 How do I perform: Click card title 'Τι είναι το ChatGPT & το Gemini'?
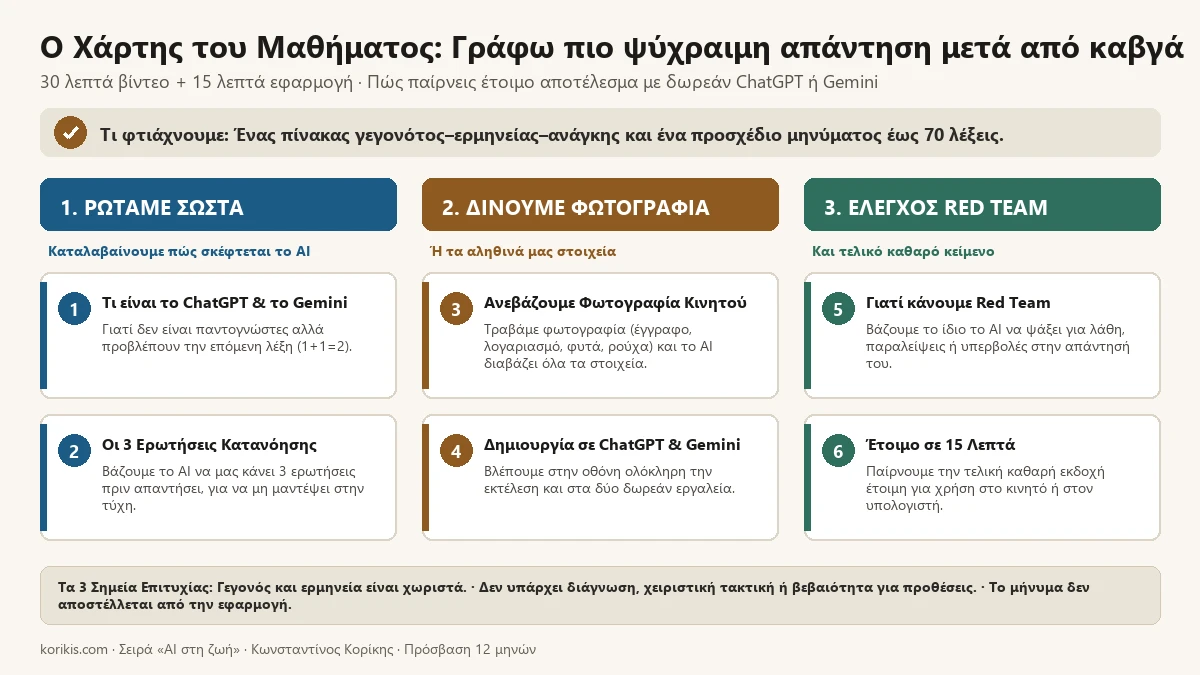point(225,303)
